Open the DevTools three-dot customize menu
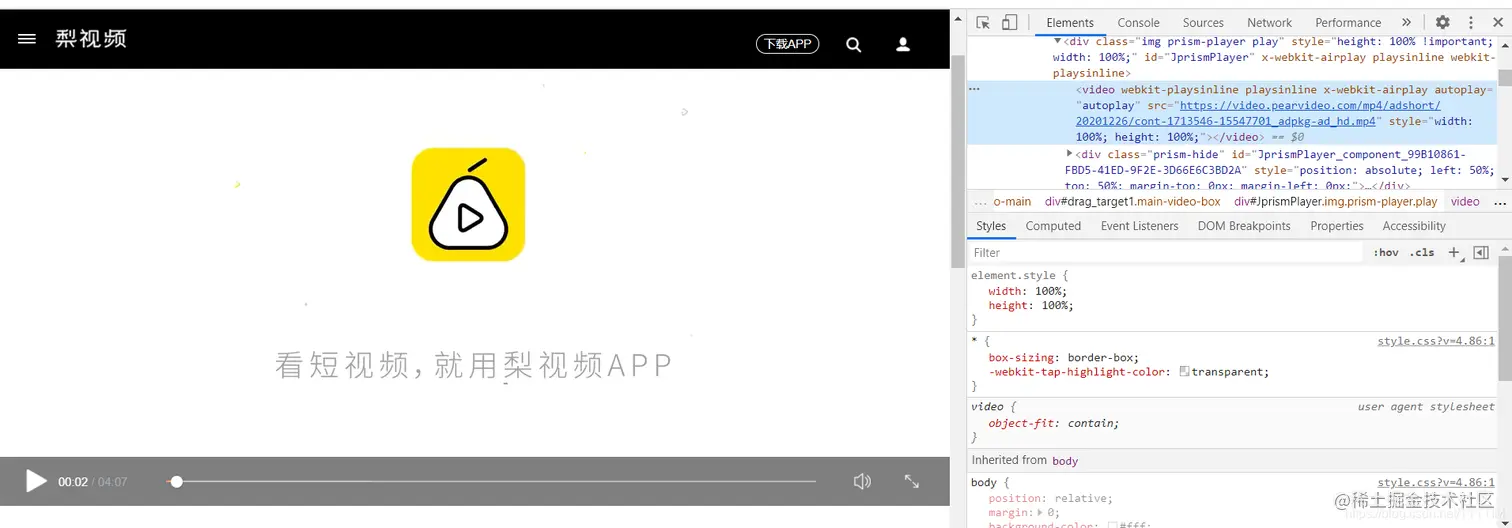The width and height of the screenshot is (1512, 528). pos(1471,22)
